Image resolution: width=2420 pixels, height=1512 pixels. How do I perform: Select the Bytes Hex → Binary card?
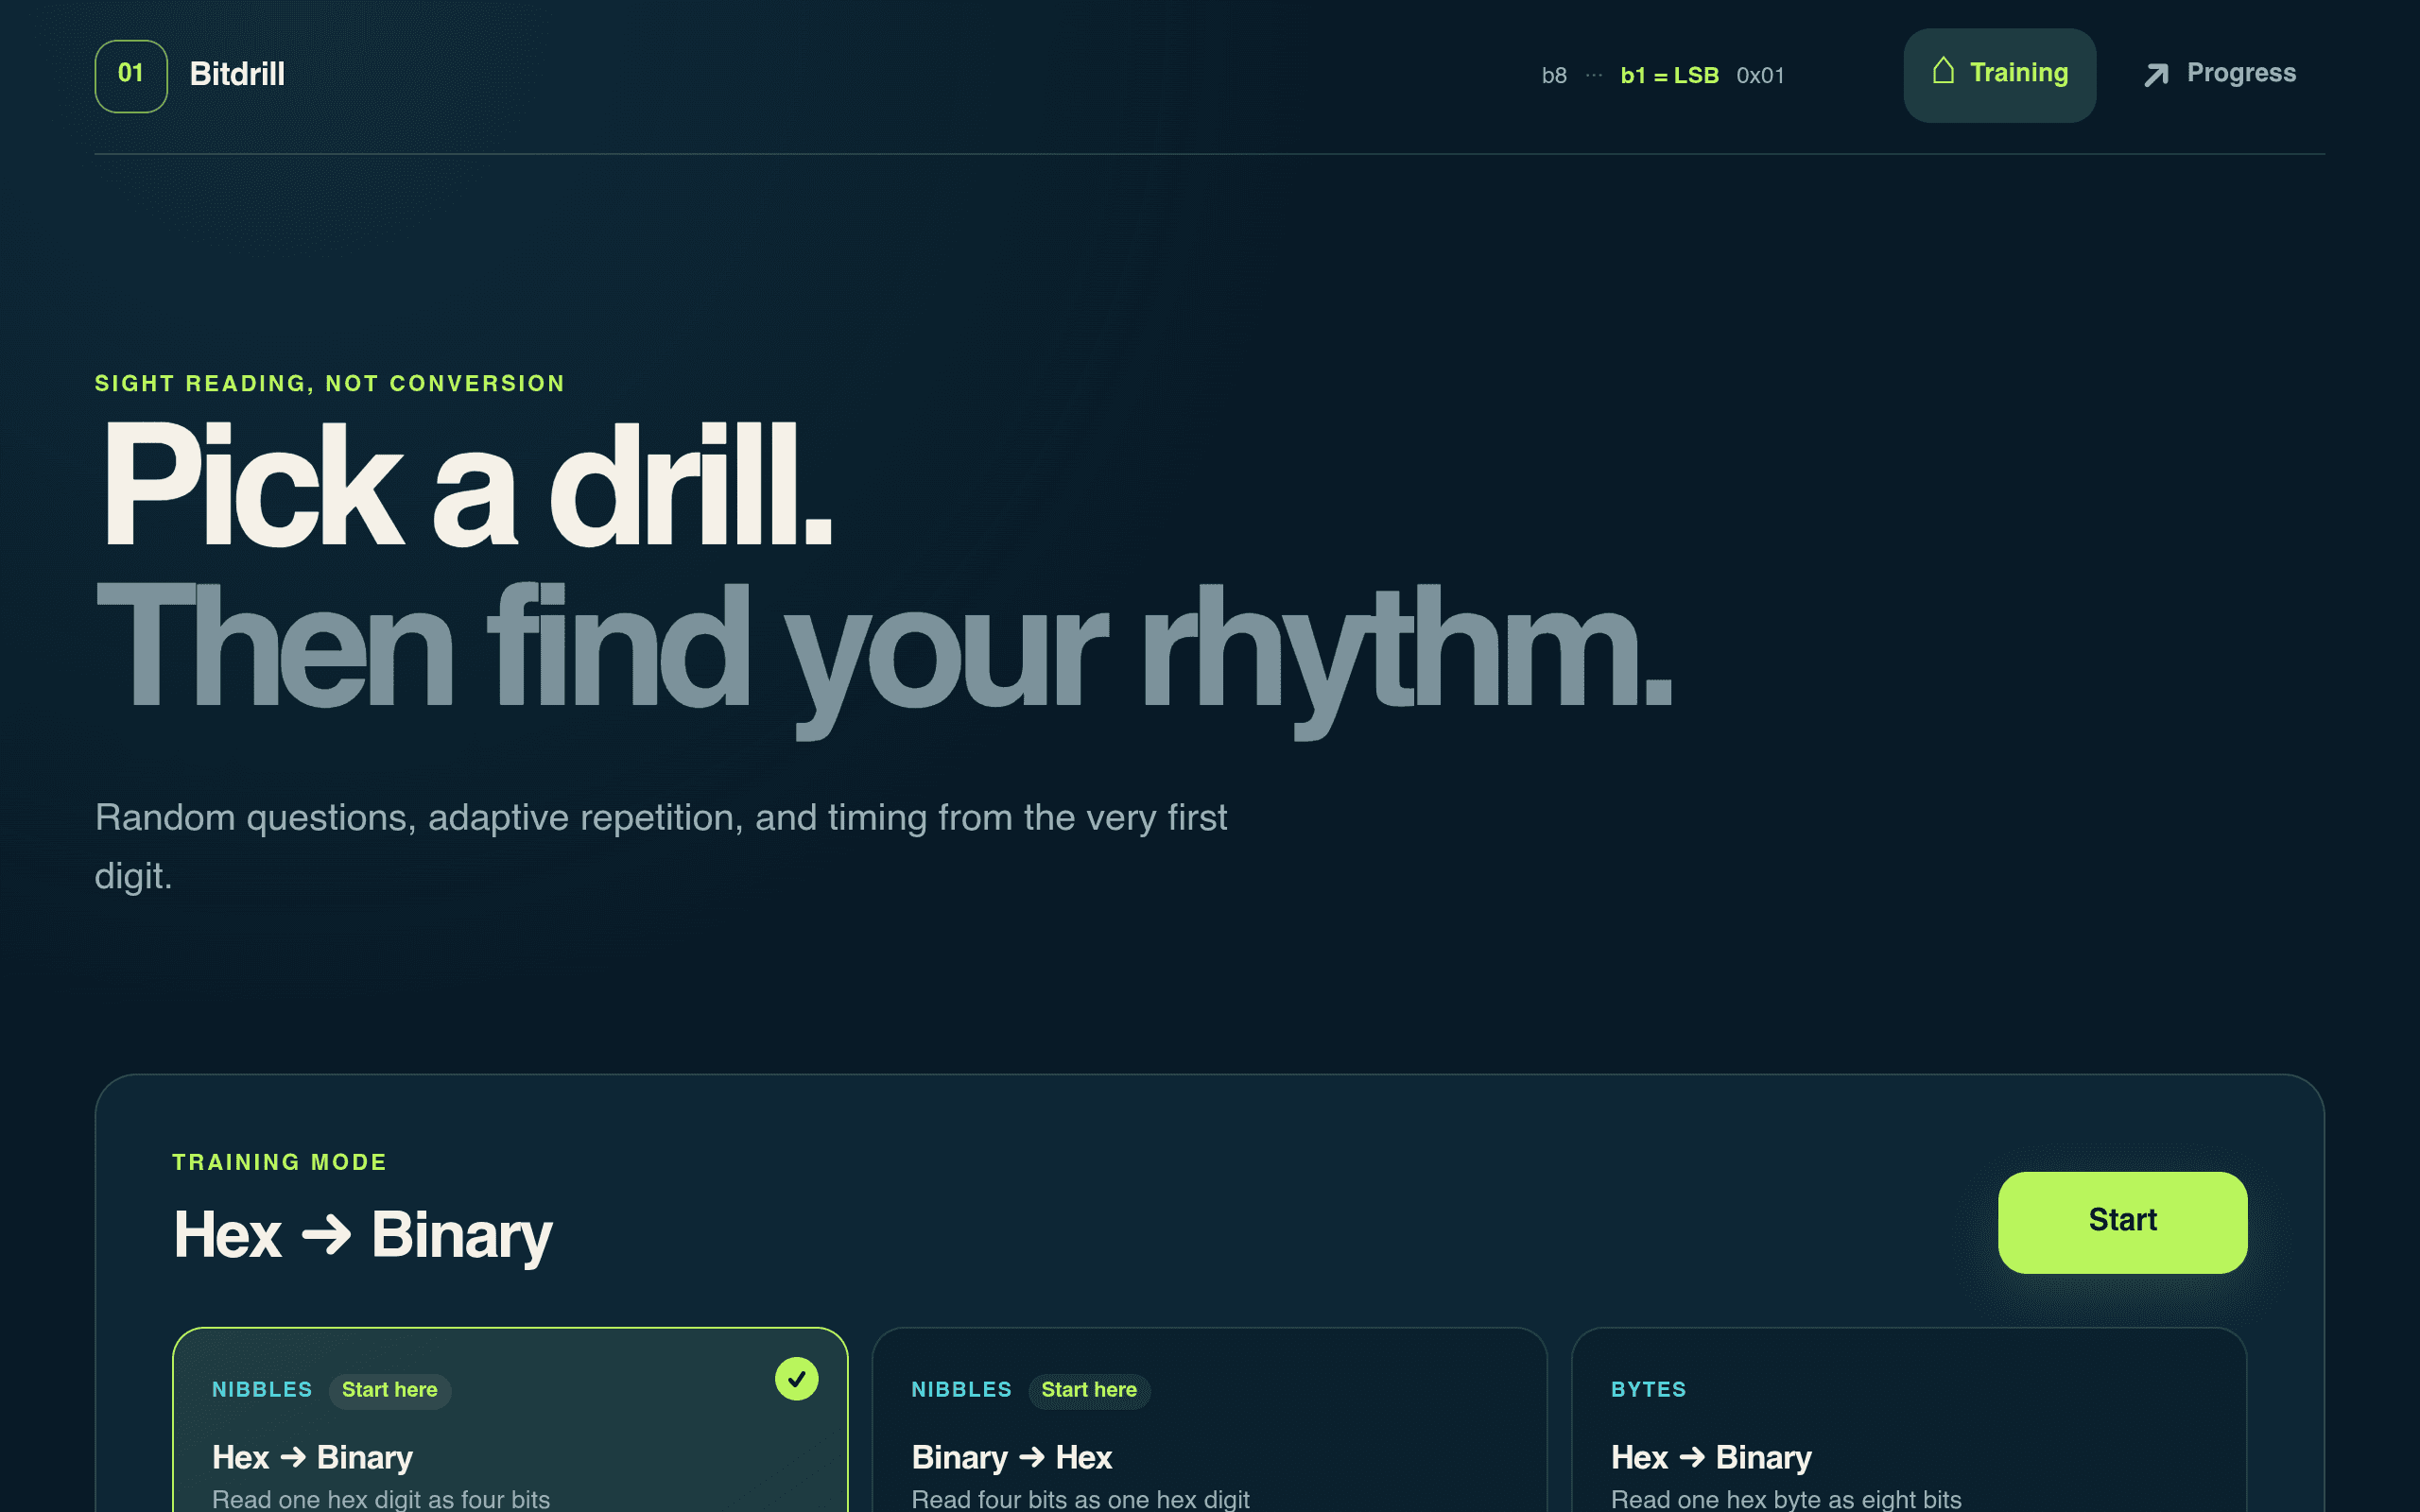click(1909, 1420)
